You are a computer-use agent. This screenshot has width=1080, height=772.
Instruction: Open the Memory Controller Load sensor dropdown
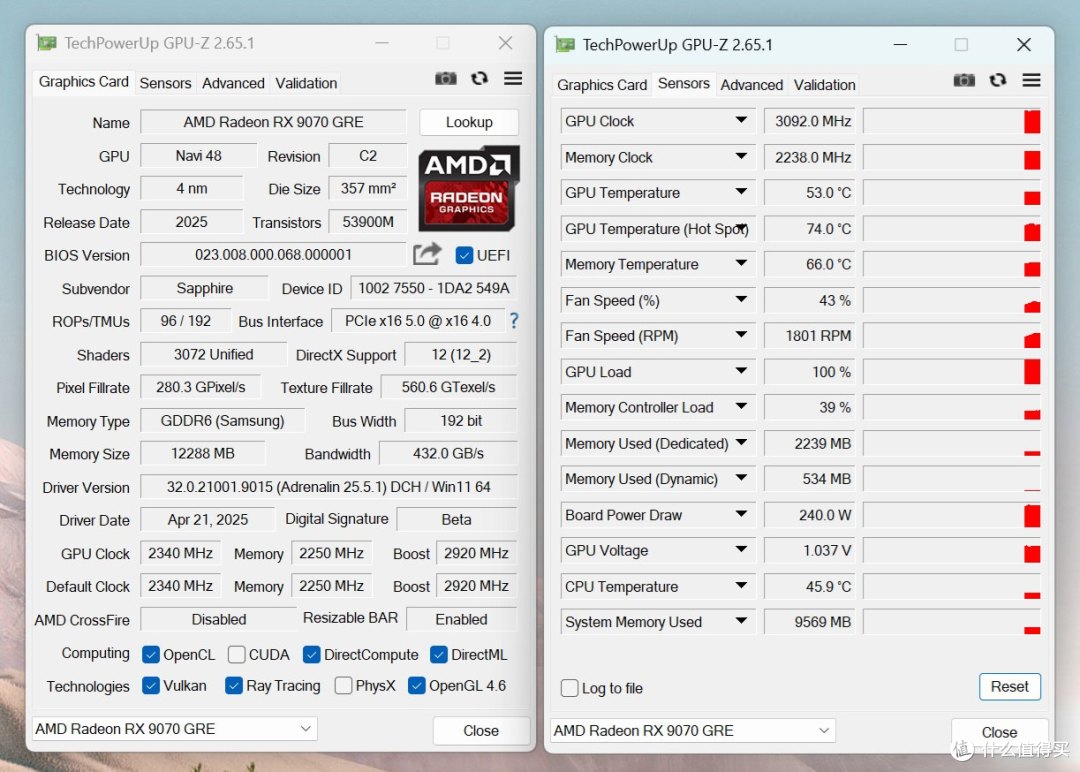(741, 407)
